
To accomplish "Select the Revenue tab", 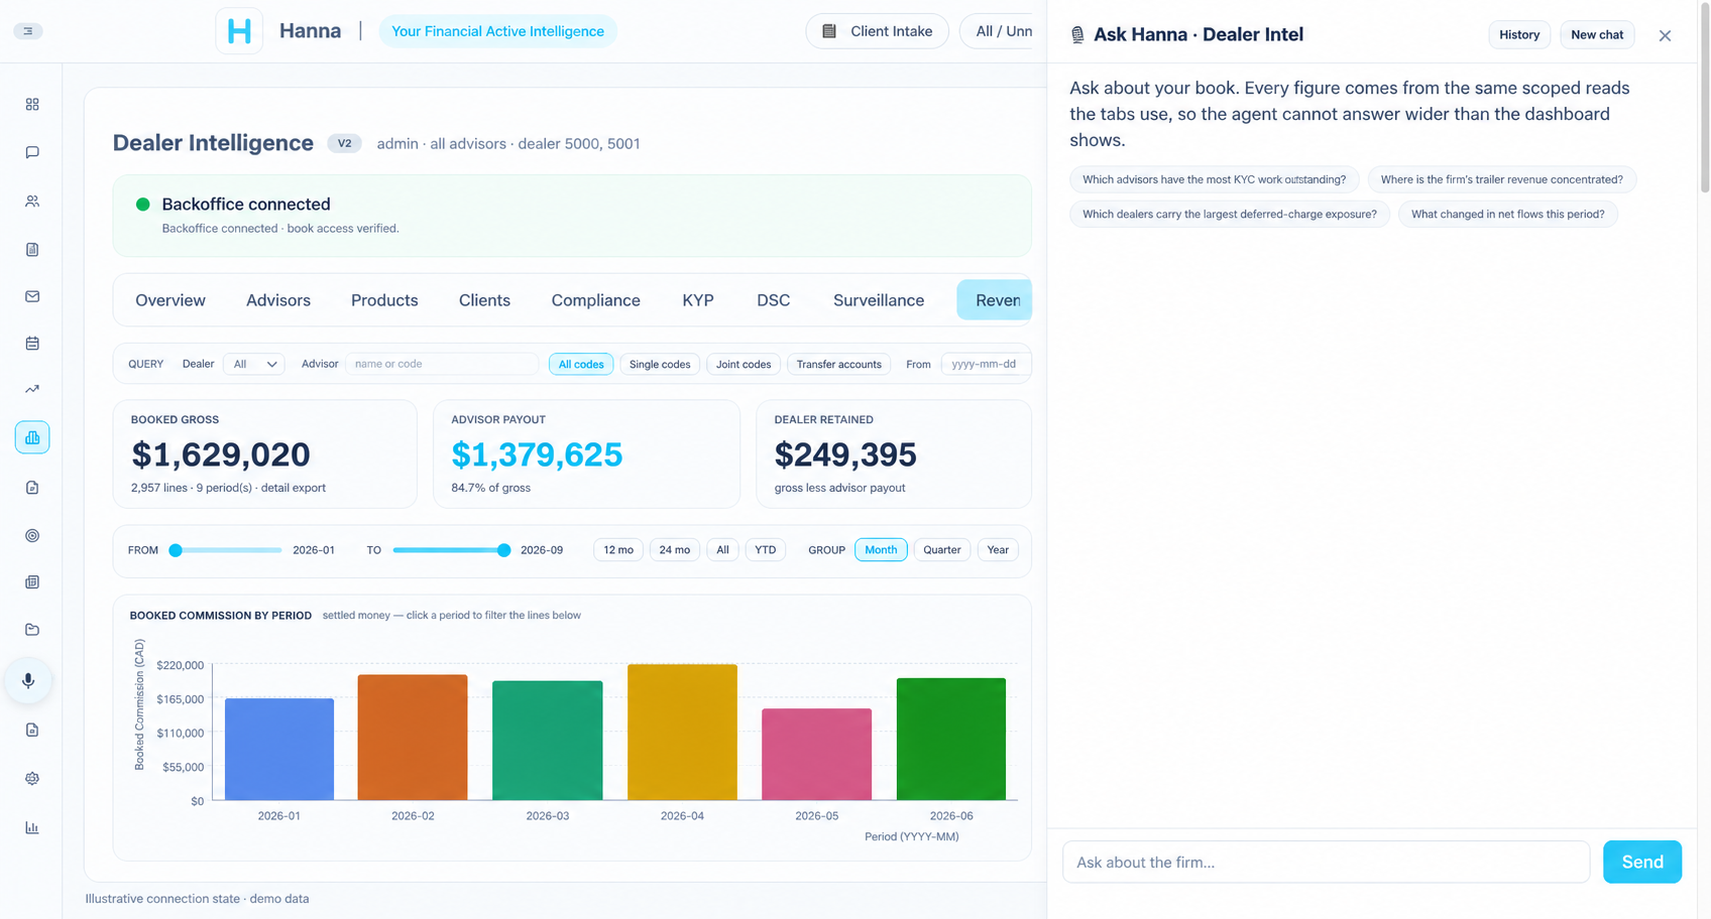I will 994,300.
